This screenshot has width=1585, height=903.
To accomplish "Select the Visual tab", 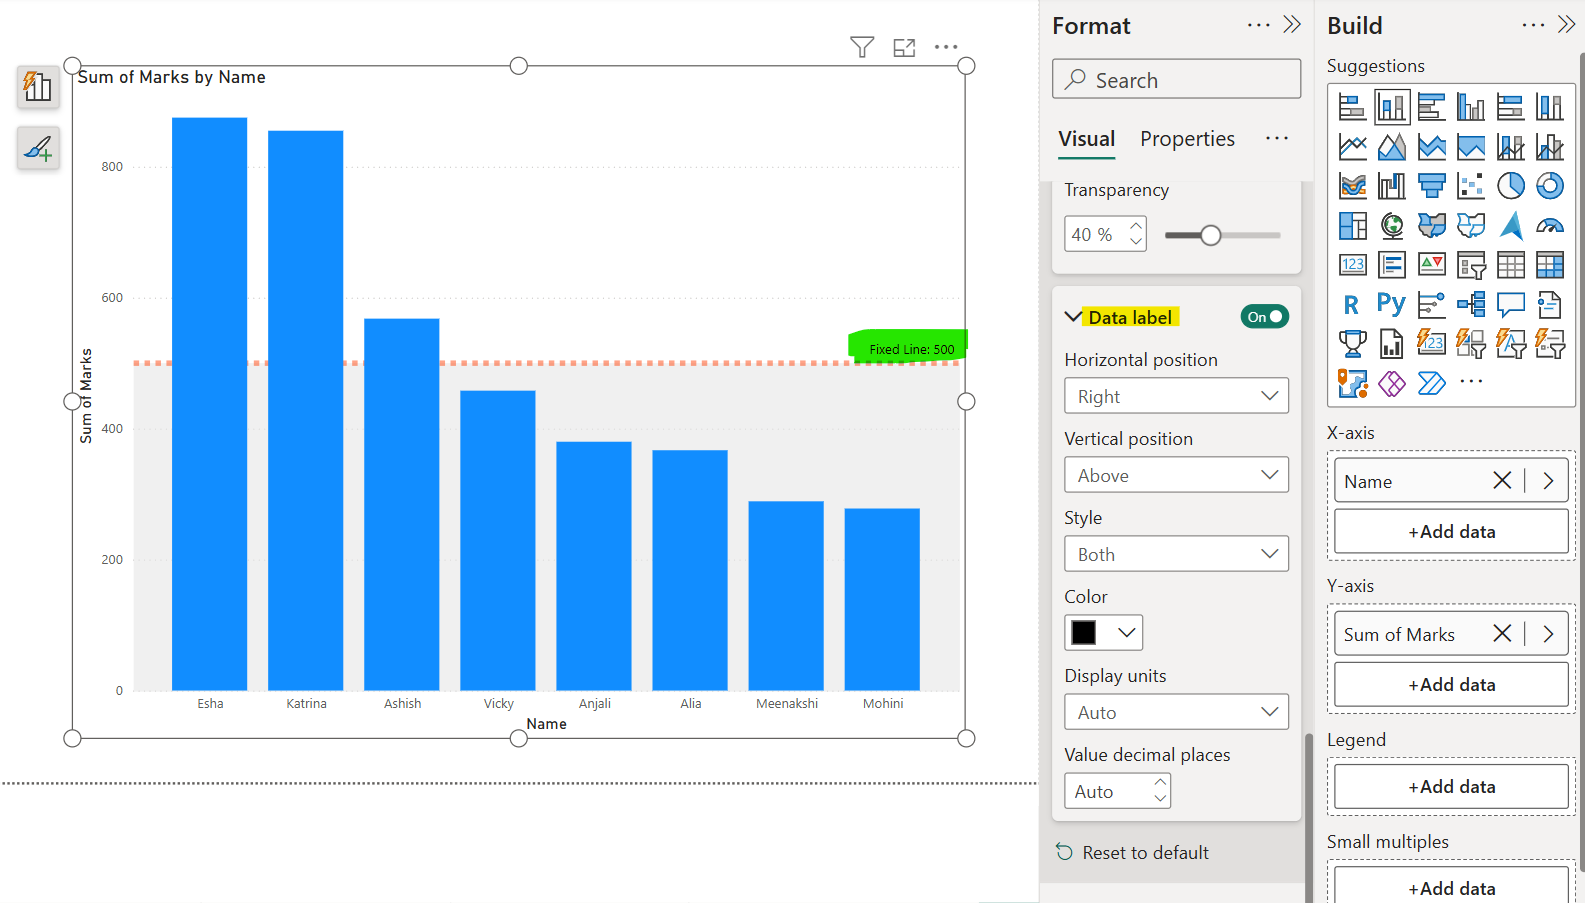I will (1086, 139).
